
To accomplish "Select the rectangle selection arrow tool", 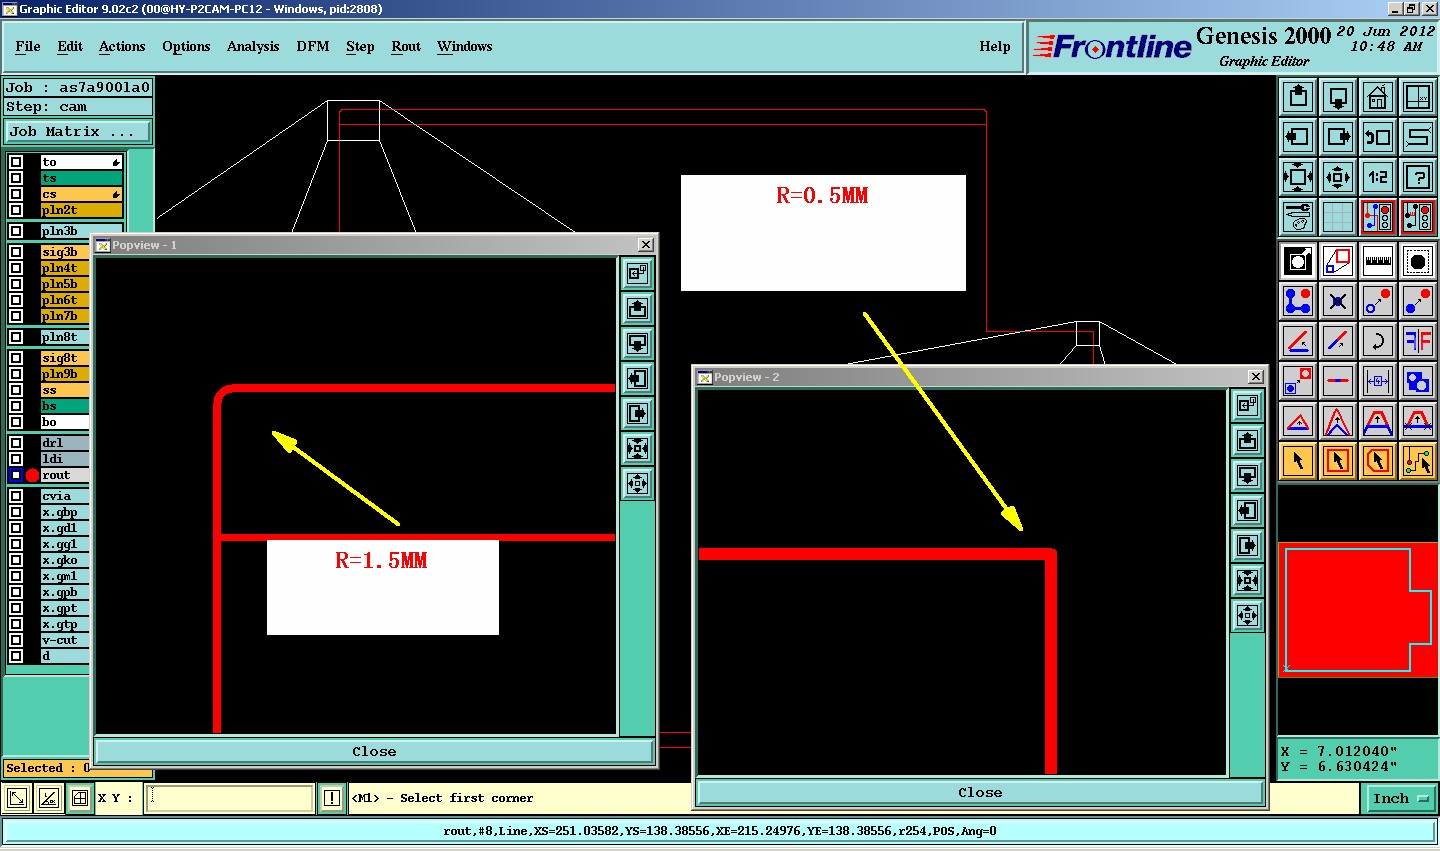I will pyautogui.click(x=1338, y=461).
